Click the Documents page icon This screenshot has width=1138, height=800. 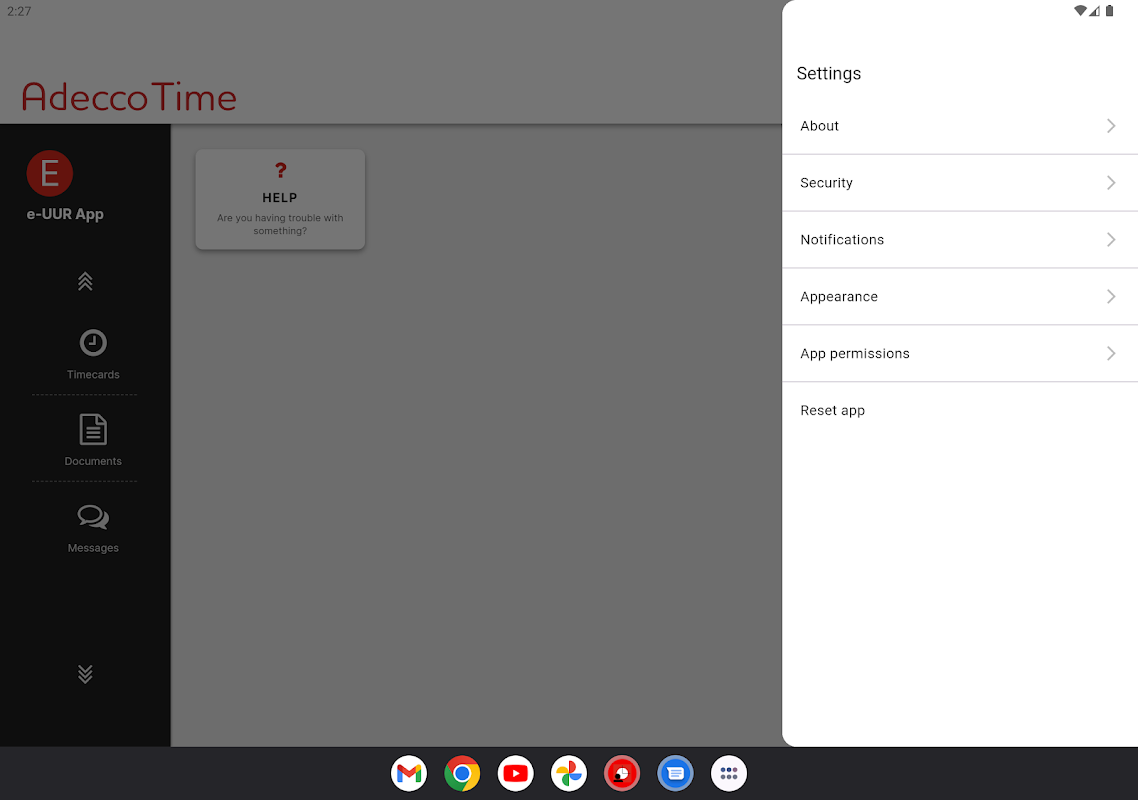coord(93,430)
